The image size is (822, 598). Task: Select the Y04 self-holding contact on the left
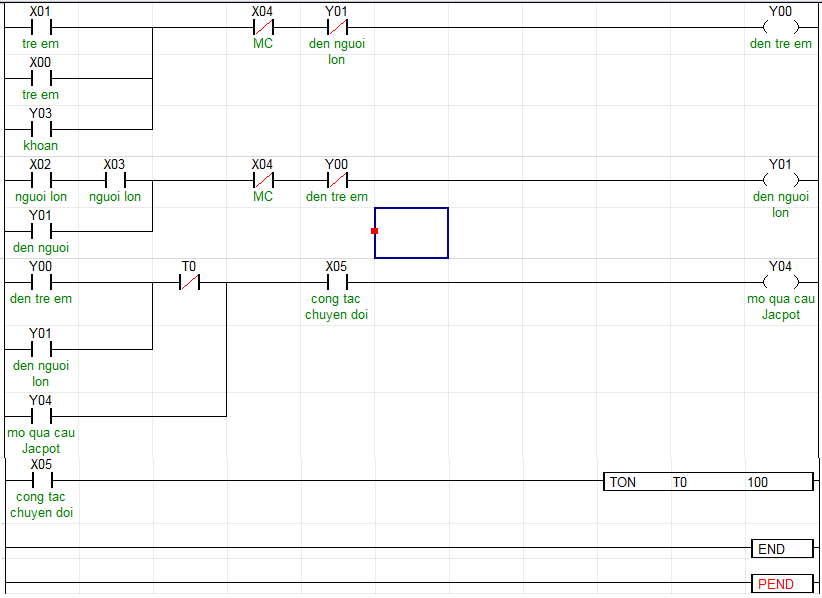[x=40, y=415]
